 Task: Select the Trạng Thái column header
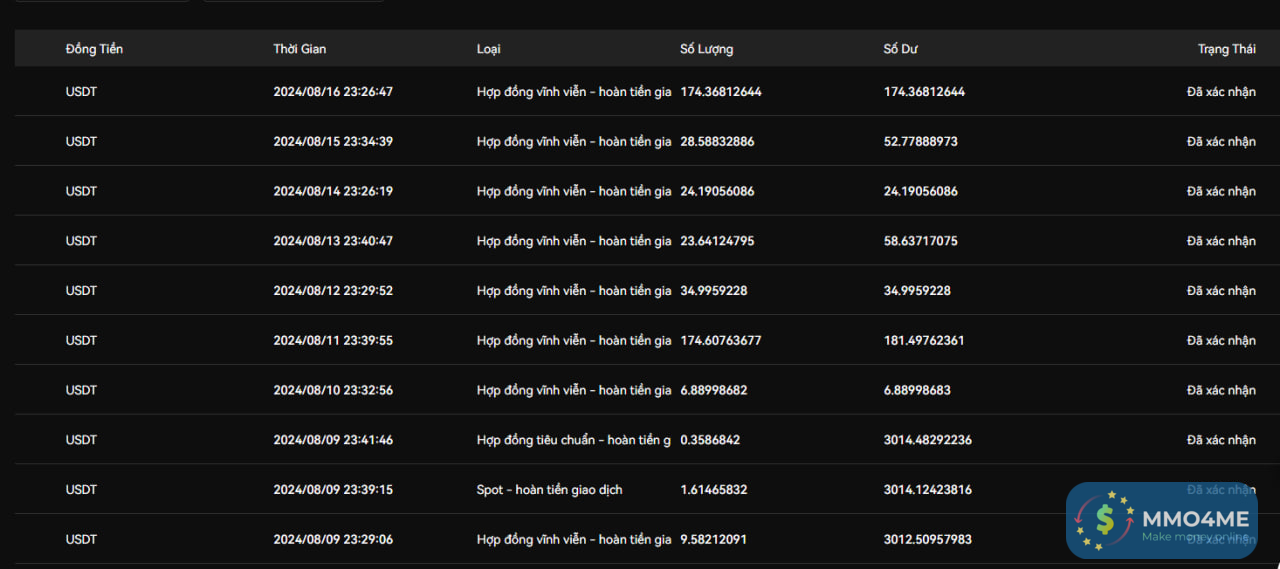coord(1227,49)
